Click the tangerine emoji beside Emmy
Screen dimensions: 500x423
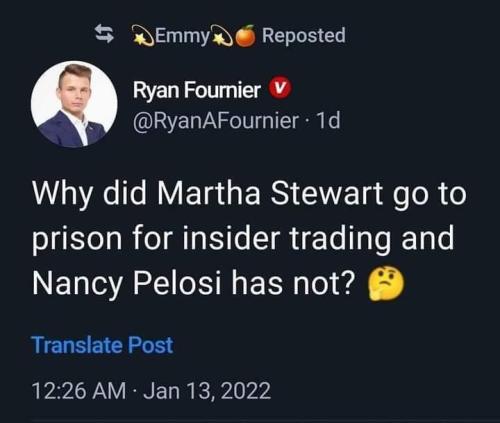(246, 36)
